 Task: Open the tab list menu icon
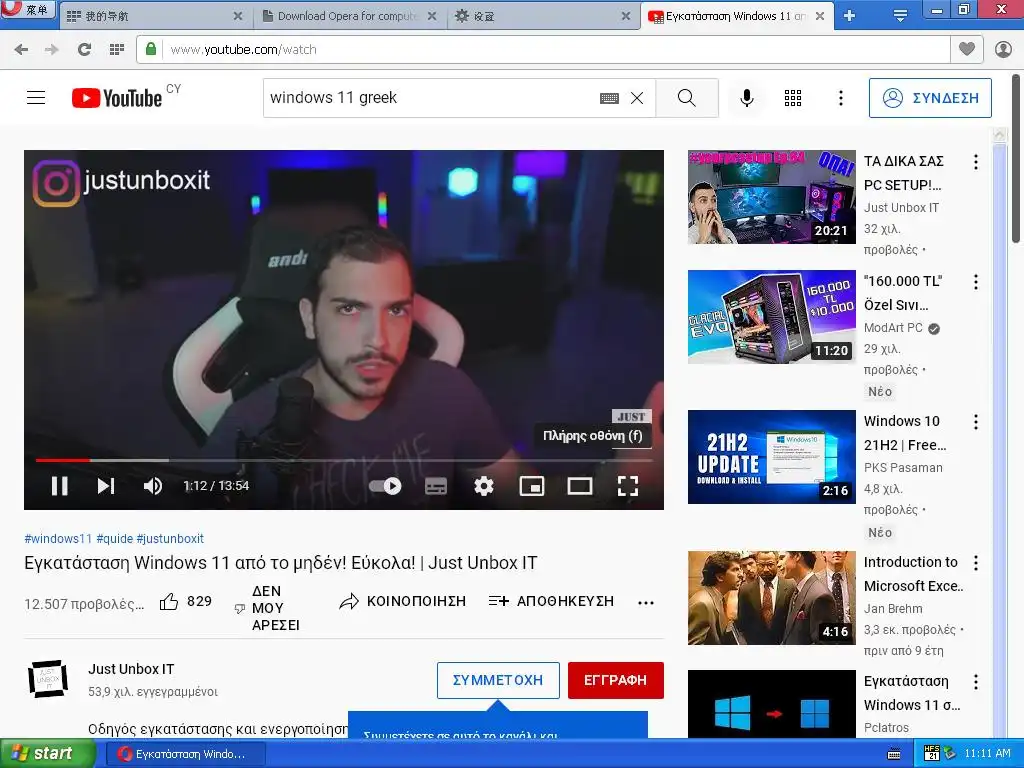(900, 16)
